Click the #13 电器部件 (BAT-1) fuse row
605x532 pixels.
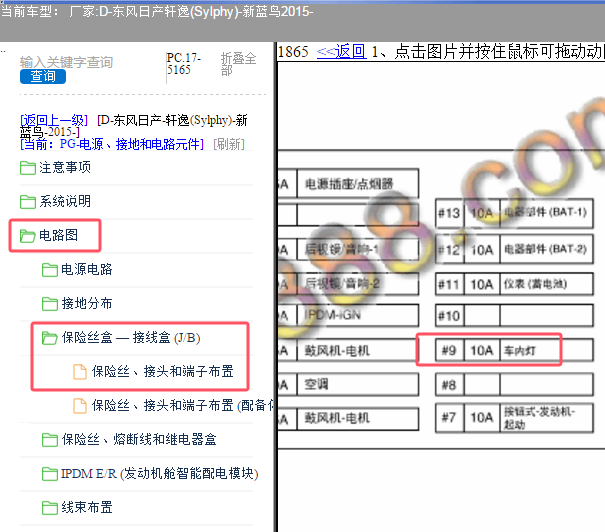514,213
